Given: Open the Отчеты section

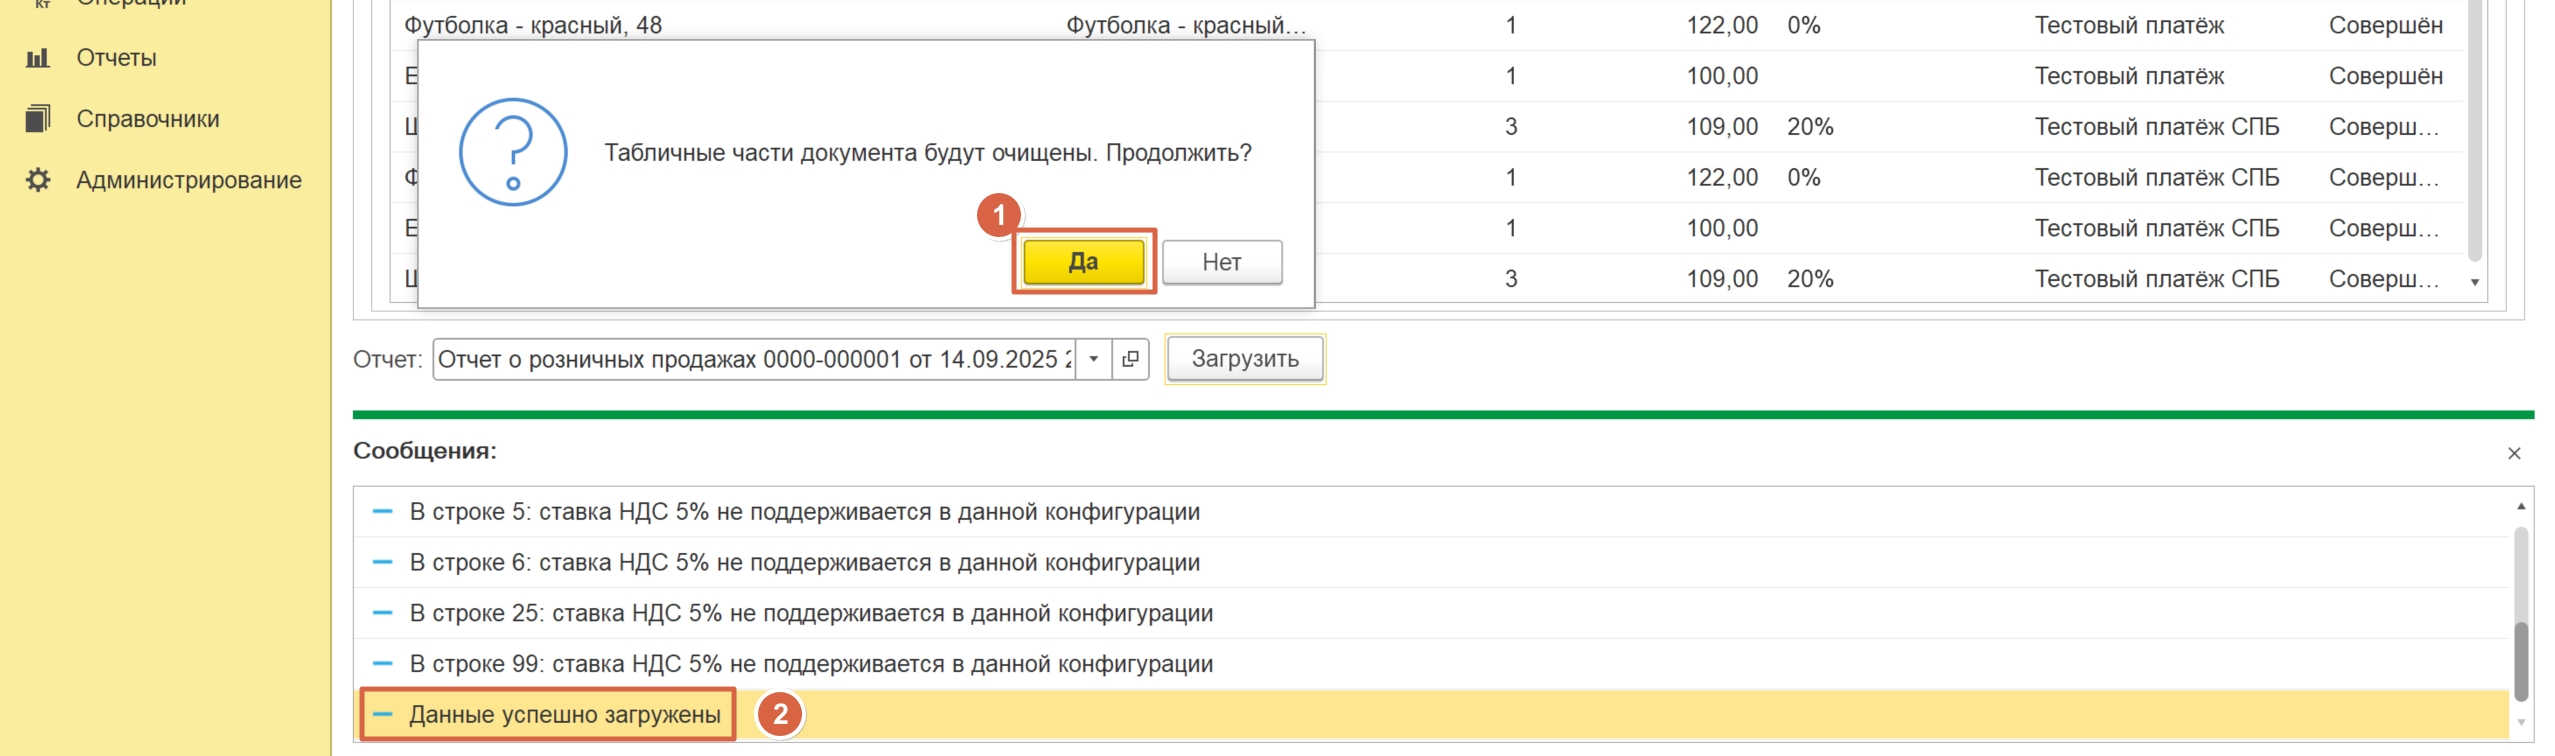Looking at the screenshot, I should [x=116, y=58].
